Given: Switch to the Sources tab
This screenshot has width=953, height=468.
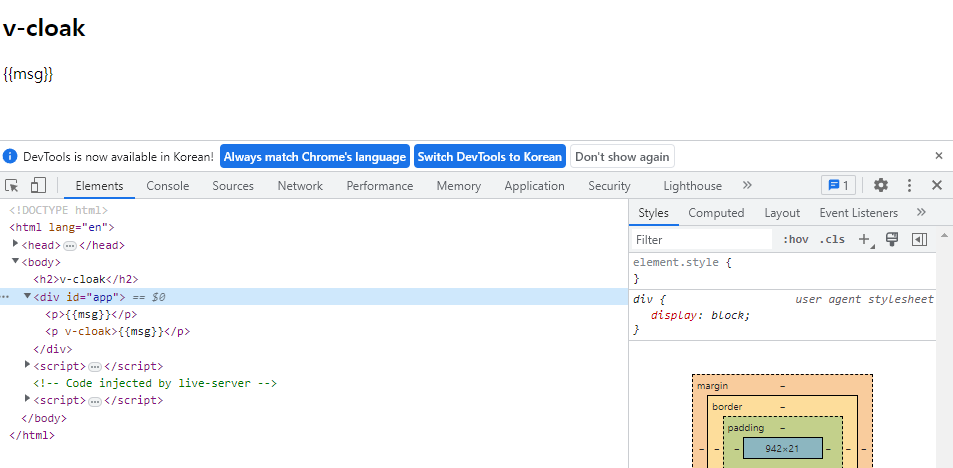Looking at the screenshot, I should coord(233,186).
